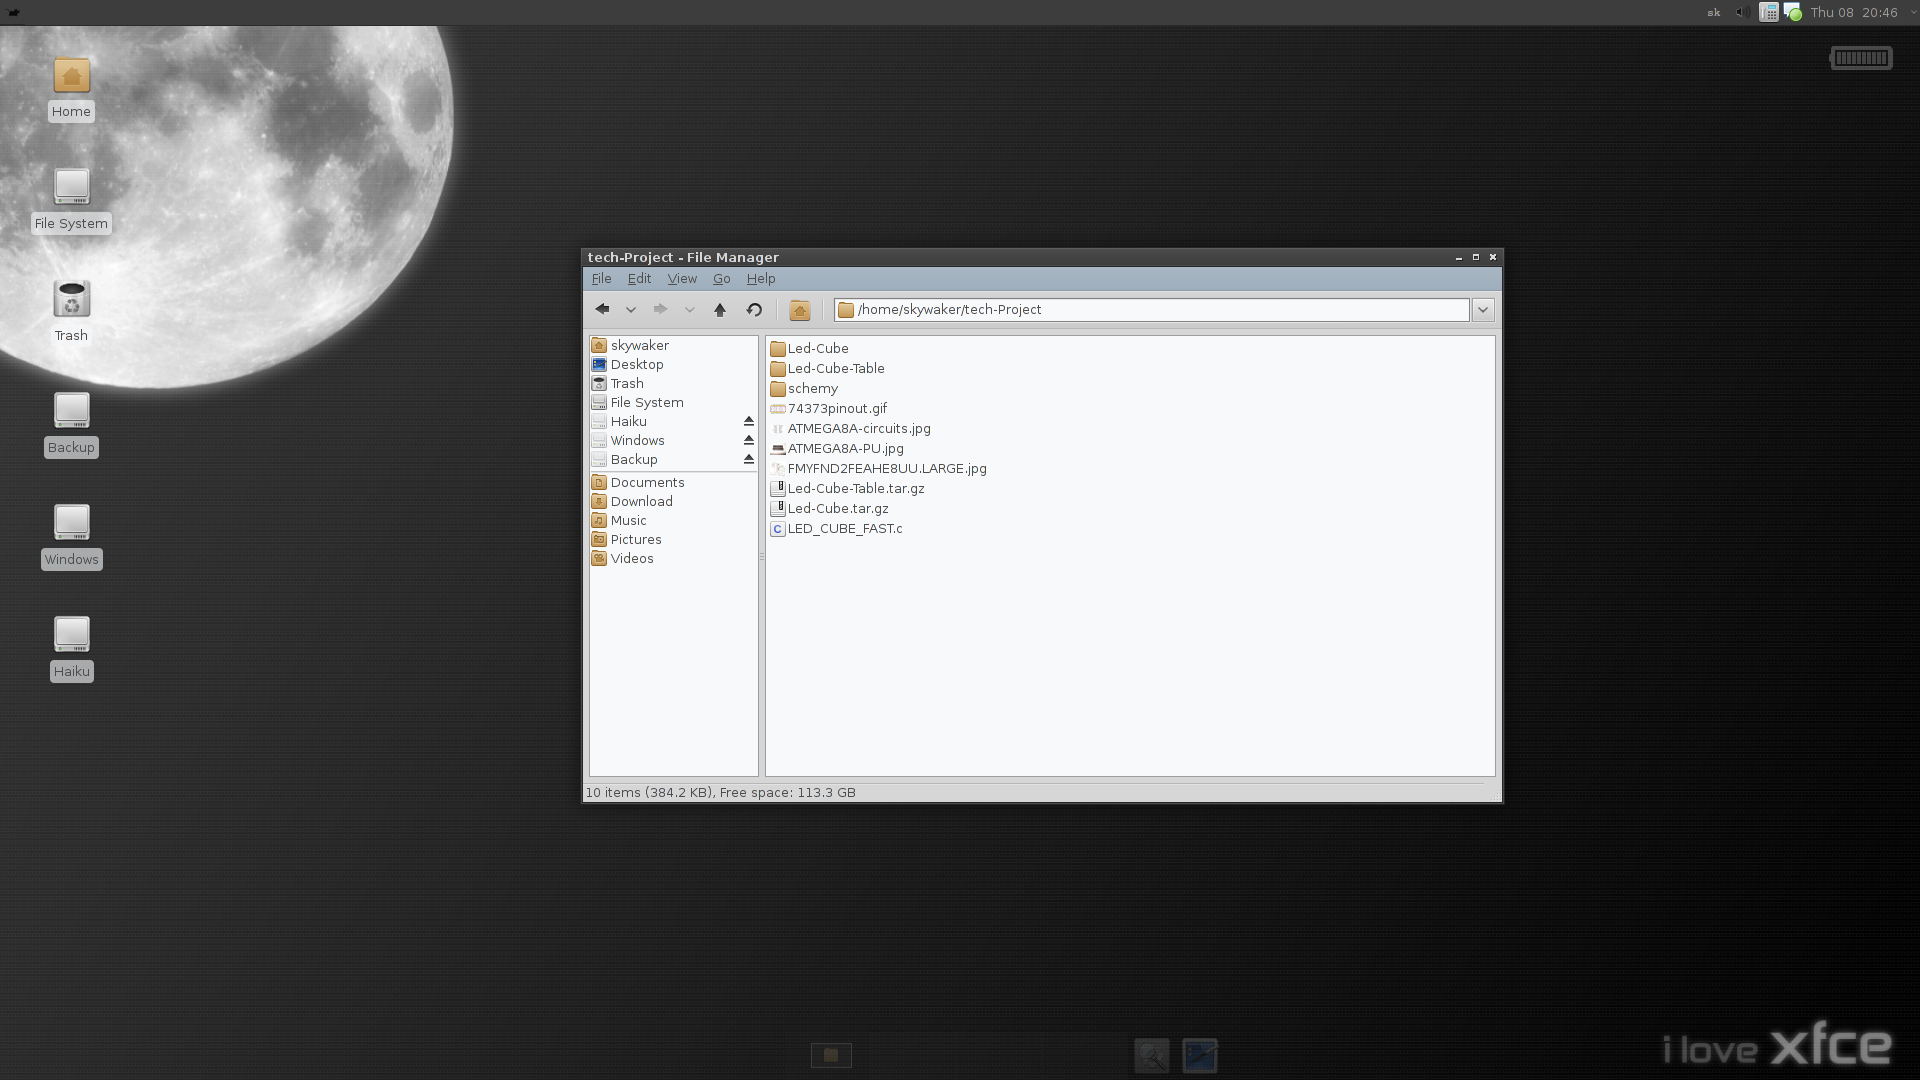Select Led-Cube.tar.gz archive

(829, 509)
